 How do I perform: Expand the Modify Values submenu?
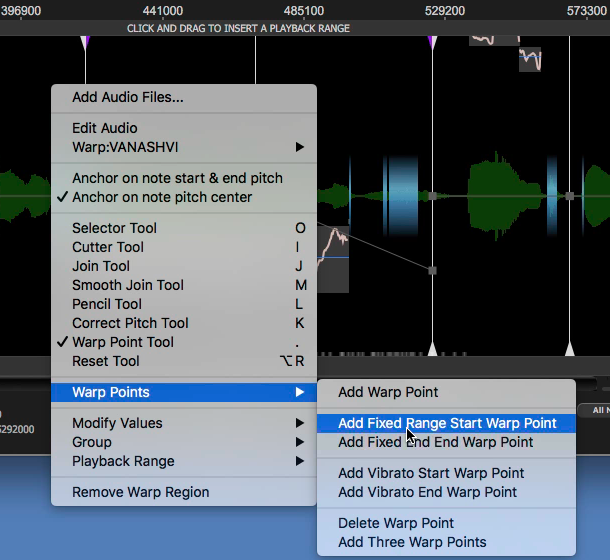117,423
